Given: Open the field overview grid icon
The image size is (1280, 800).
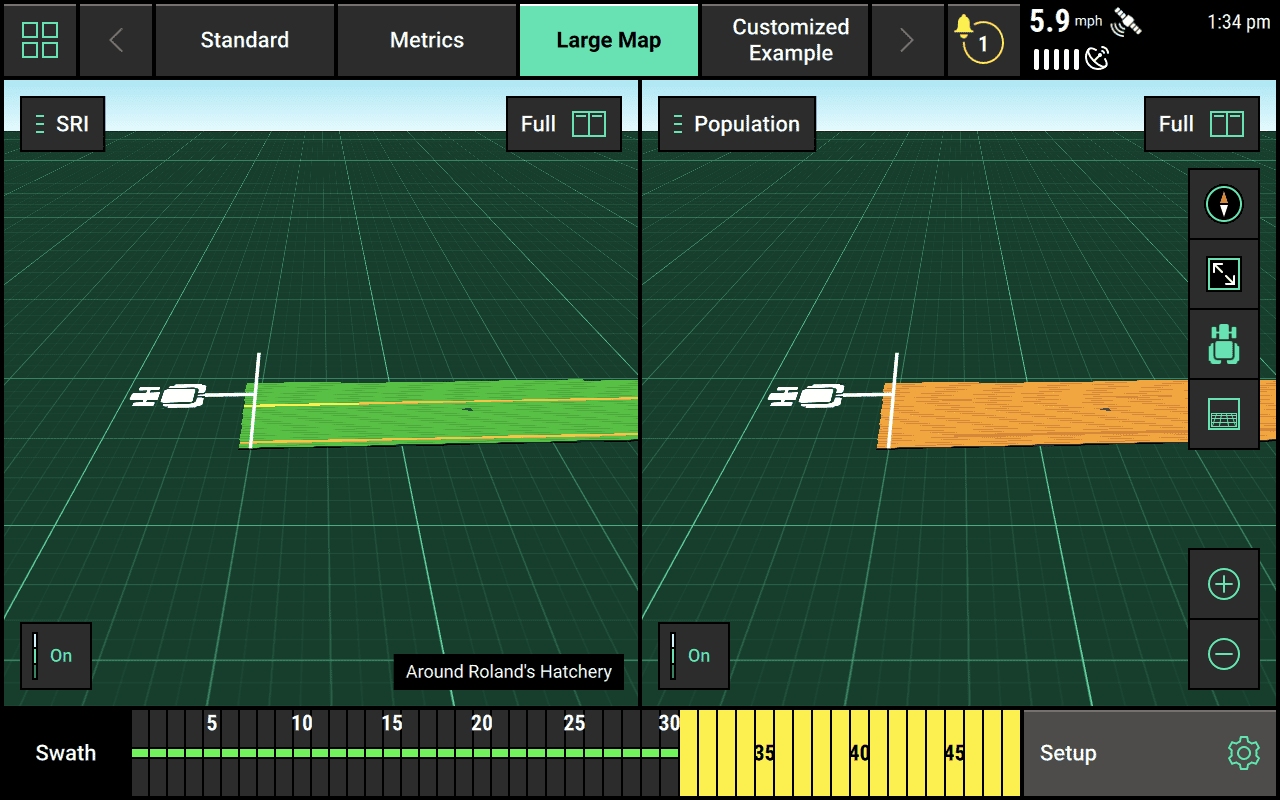Looking at the screenshot, I should pos(1224,413).
